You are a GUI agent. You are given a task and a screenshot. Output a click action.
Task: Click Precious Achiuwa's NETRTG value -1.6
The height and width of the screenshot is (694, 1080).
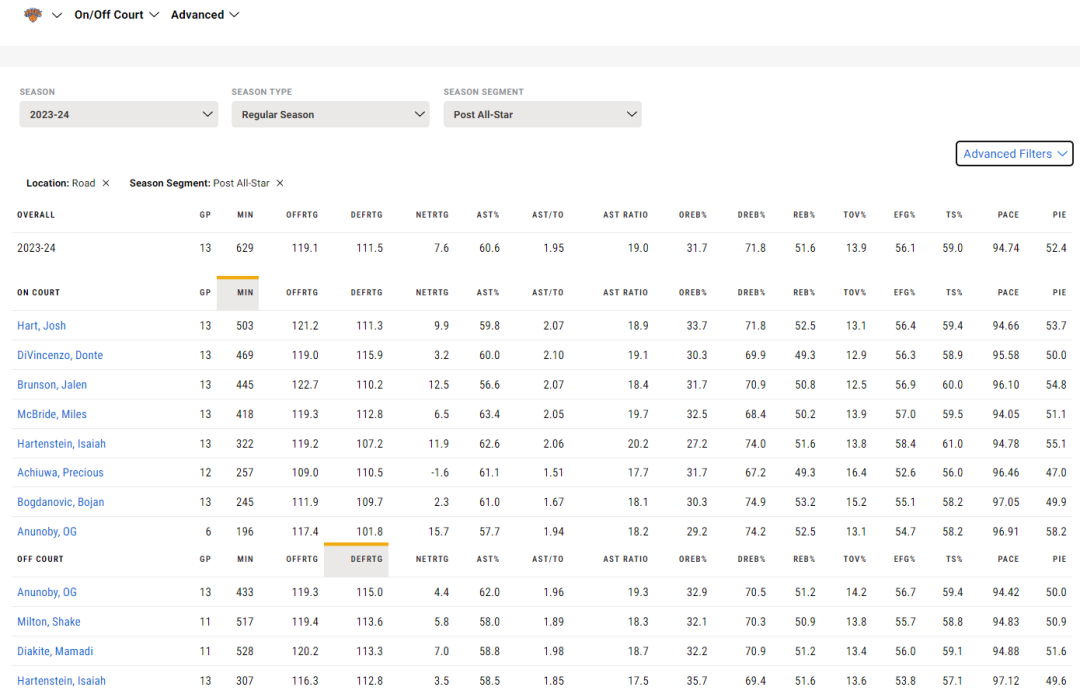439,473
